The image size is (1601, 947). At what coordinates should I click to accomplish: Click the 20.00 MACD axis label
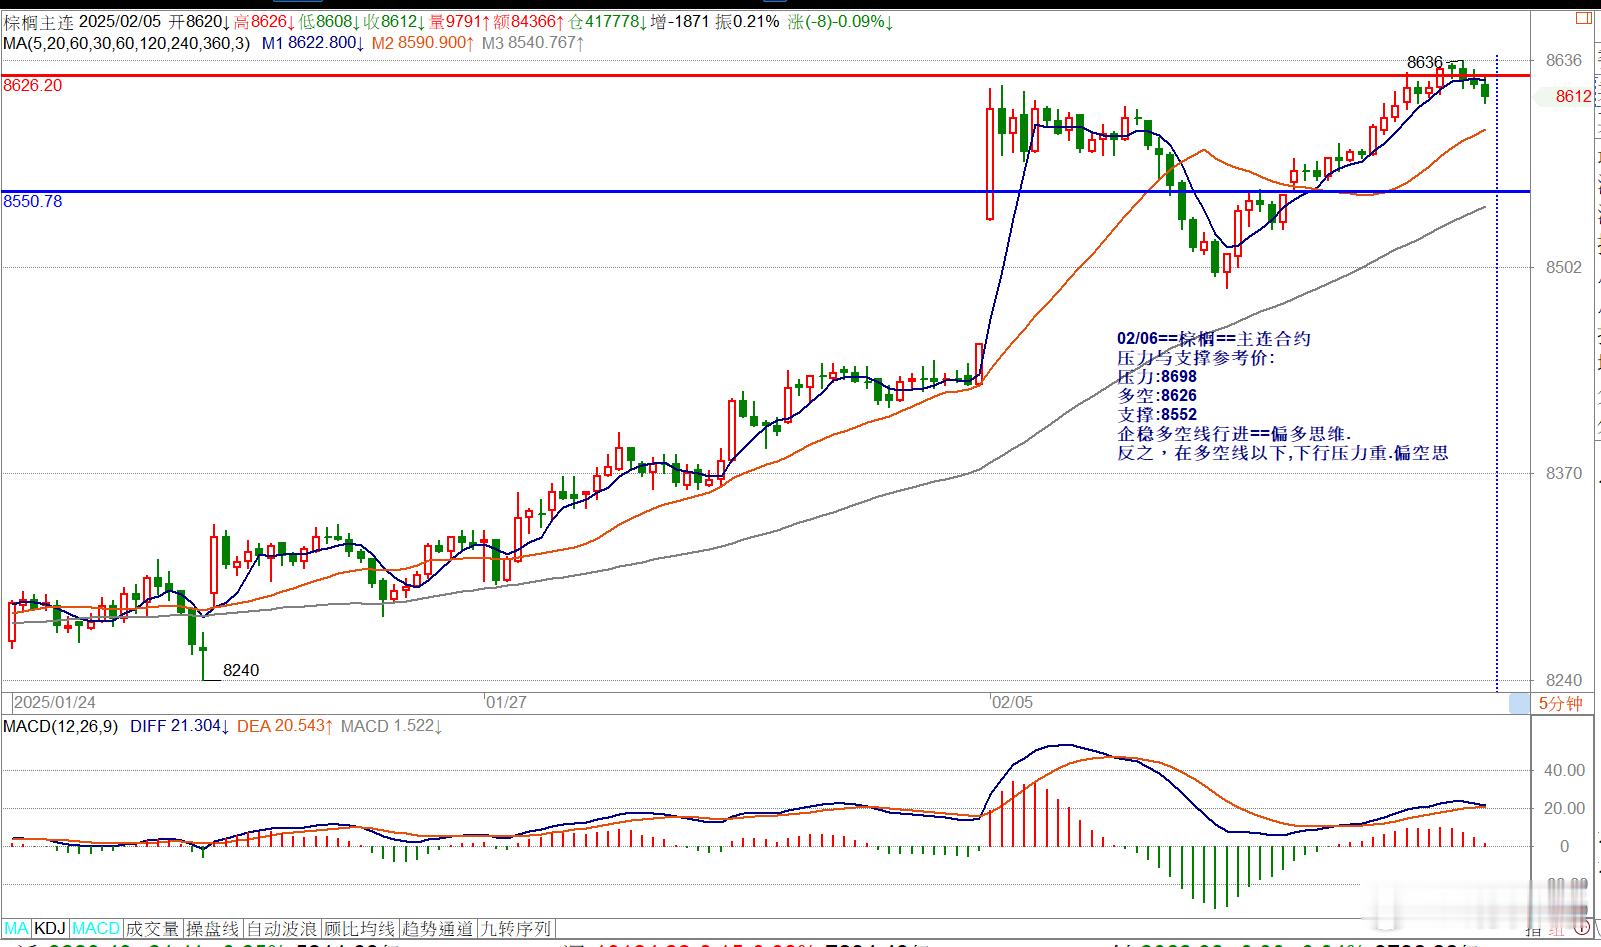[x=1564, y=809]
